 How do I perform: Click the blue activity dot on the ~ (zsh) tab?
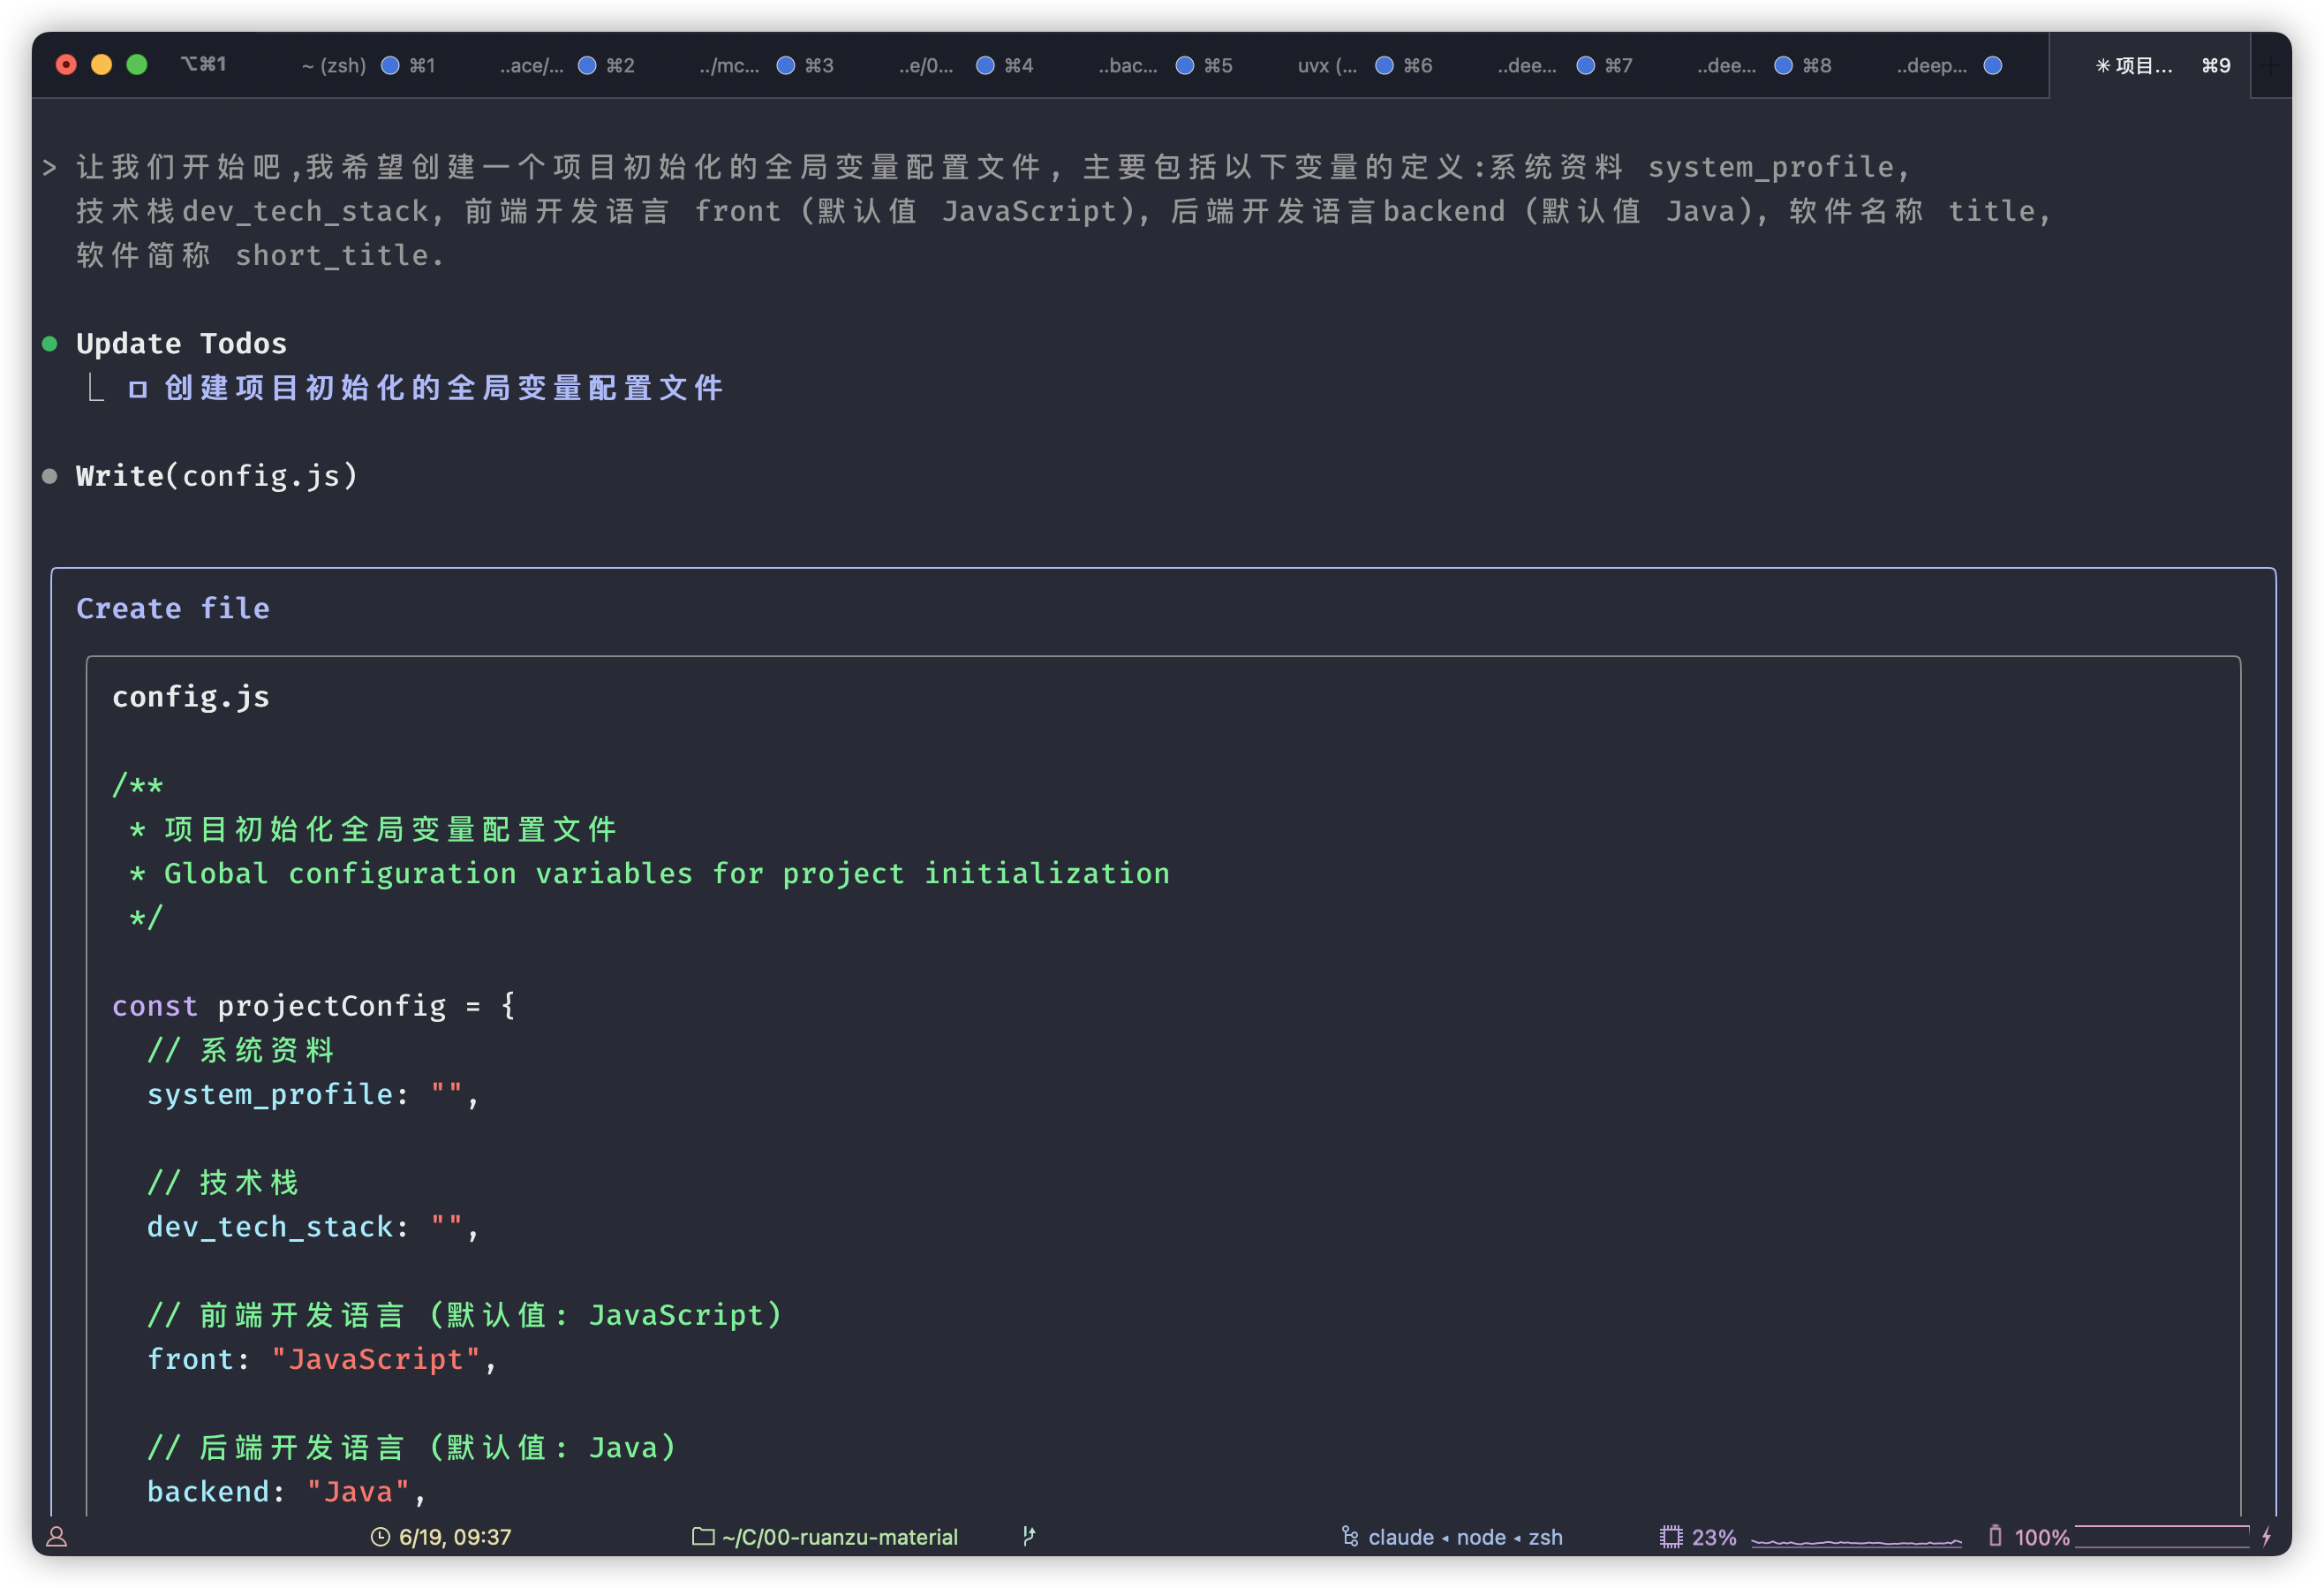tap(391, 66)
